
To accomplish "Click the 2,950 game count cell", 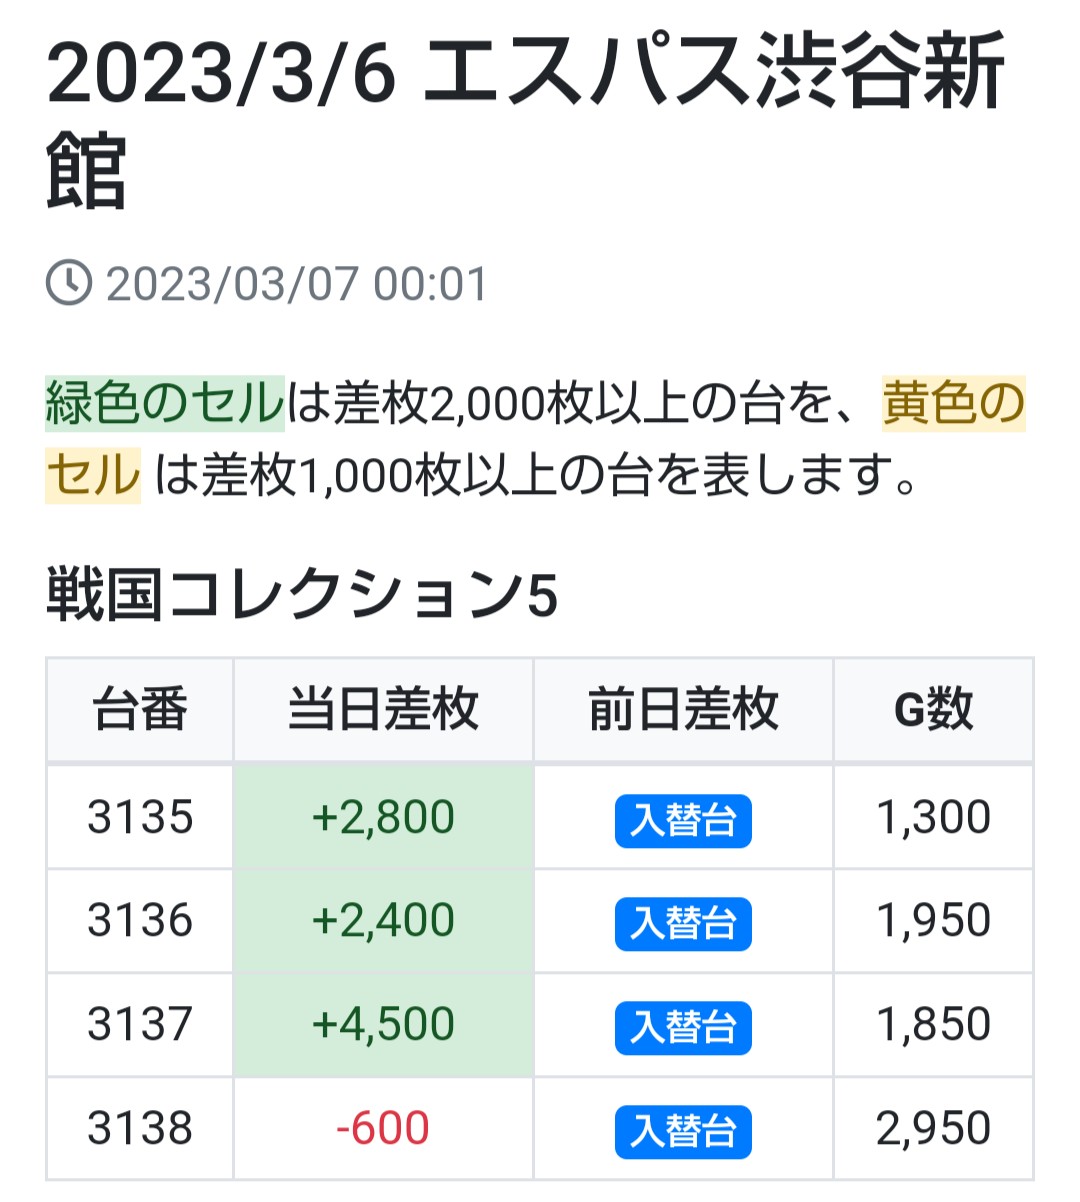I will pos(934,1128).
